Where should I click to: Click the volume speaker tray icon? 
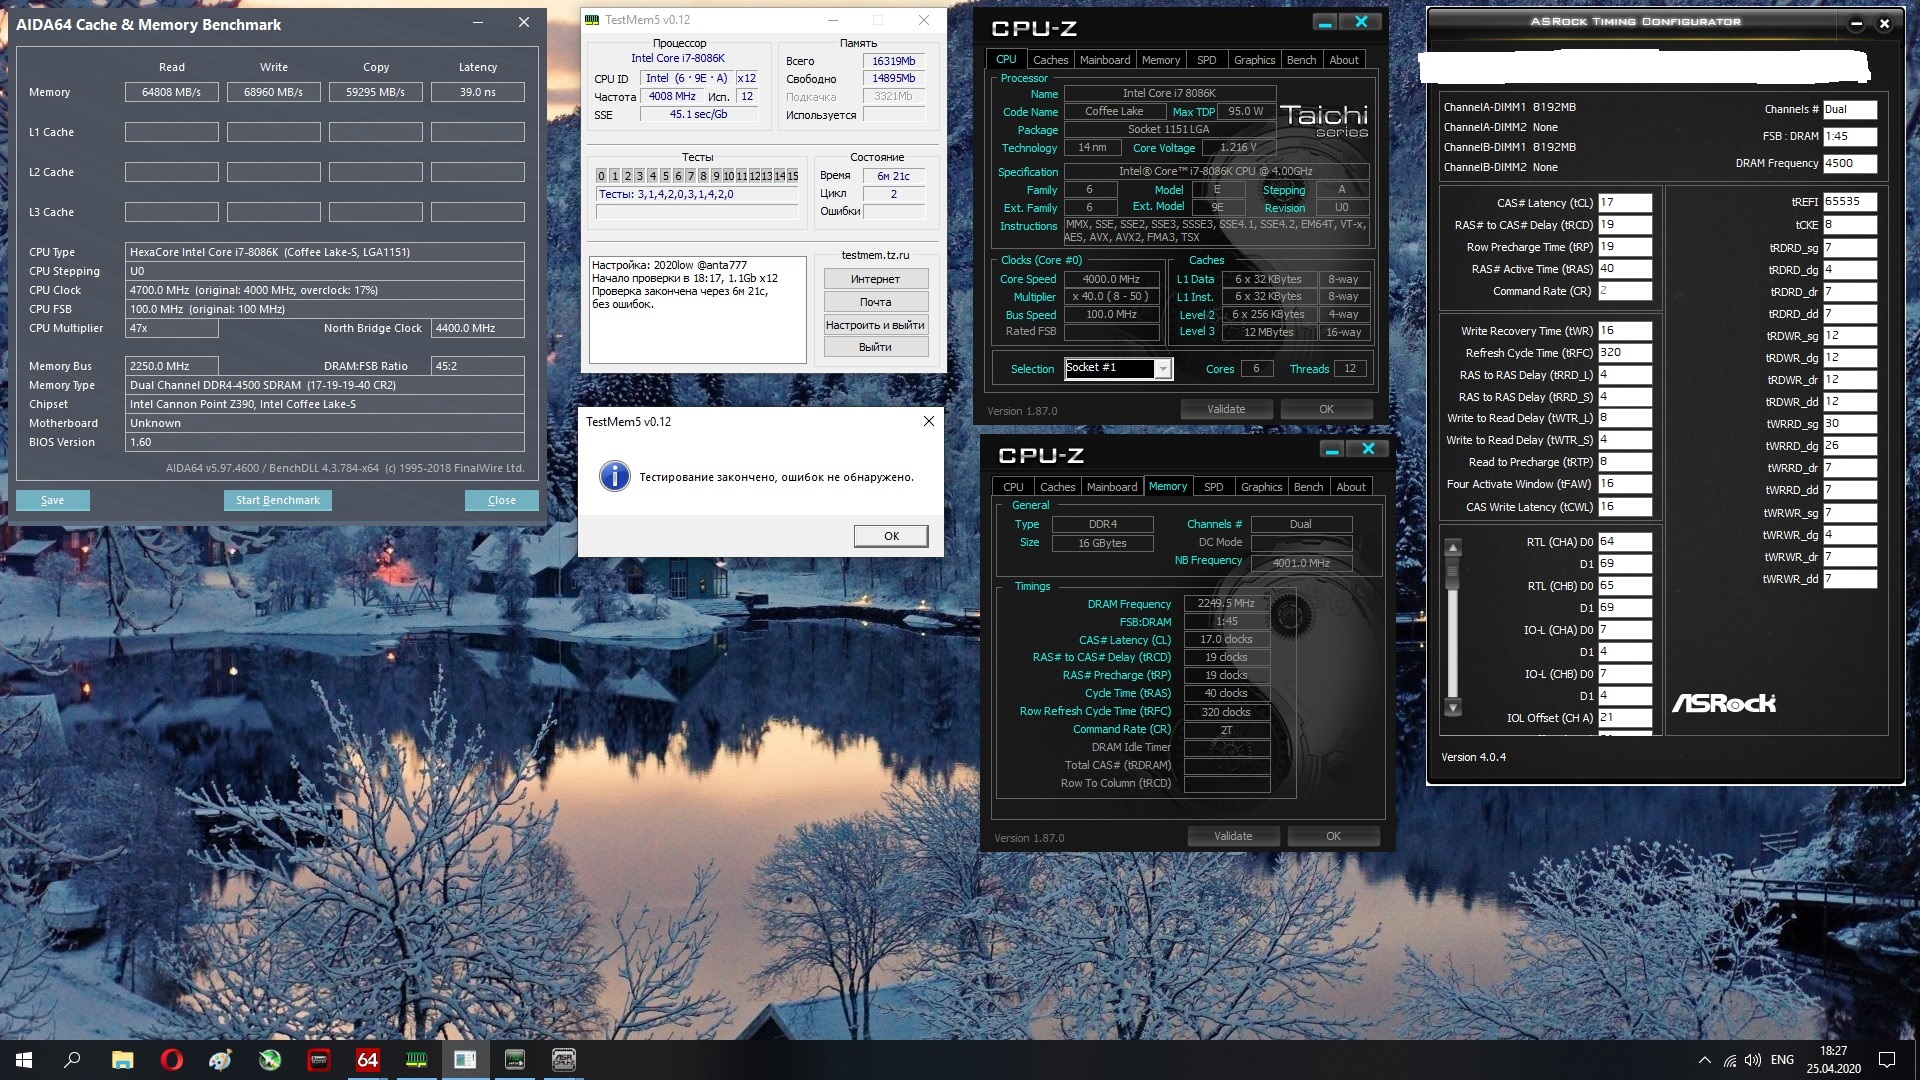(x=1752, y=1060)
